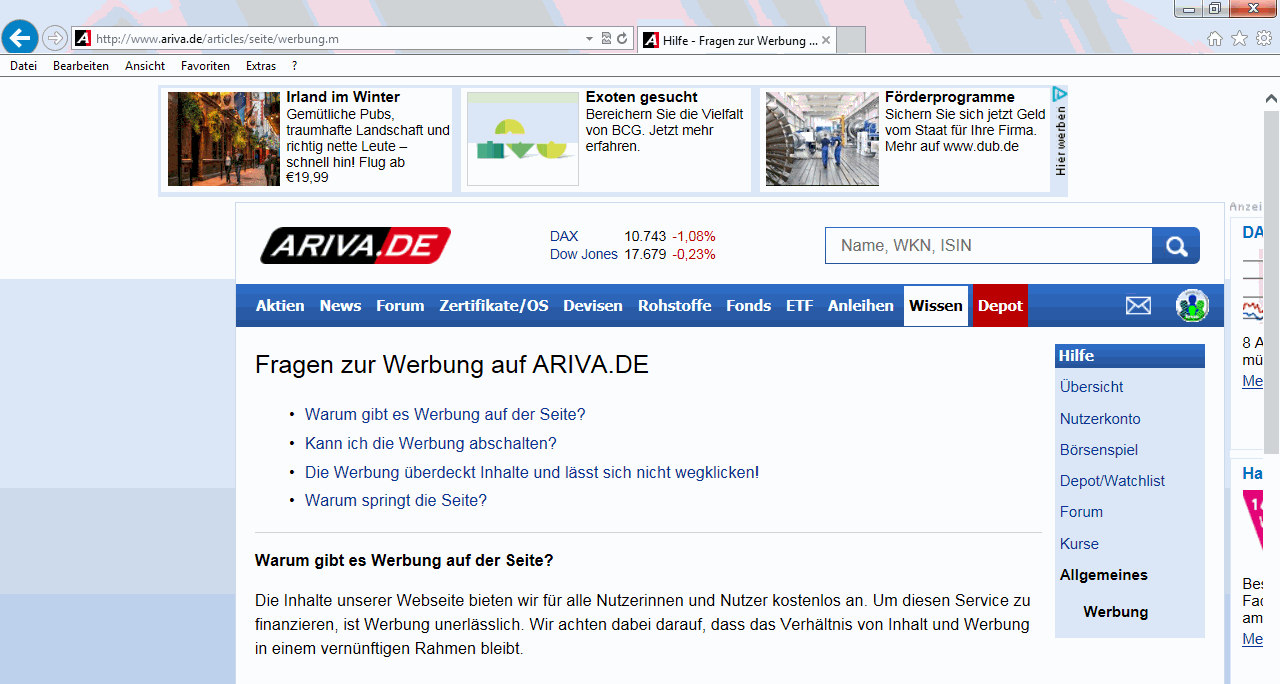This screenshot has height=684, width=1280.
Task: Open the address bar history dropdown arrow
Action: click(x=589, y=39)
